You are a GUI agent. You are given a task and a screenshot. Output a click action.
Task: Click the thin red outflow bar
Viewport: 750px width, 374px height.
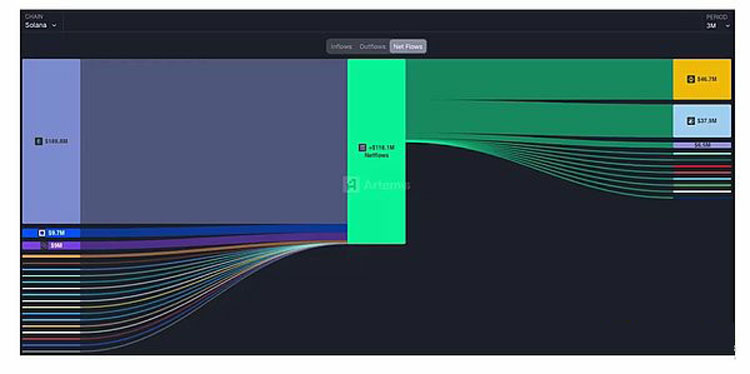(702, 166)
